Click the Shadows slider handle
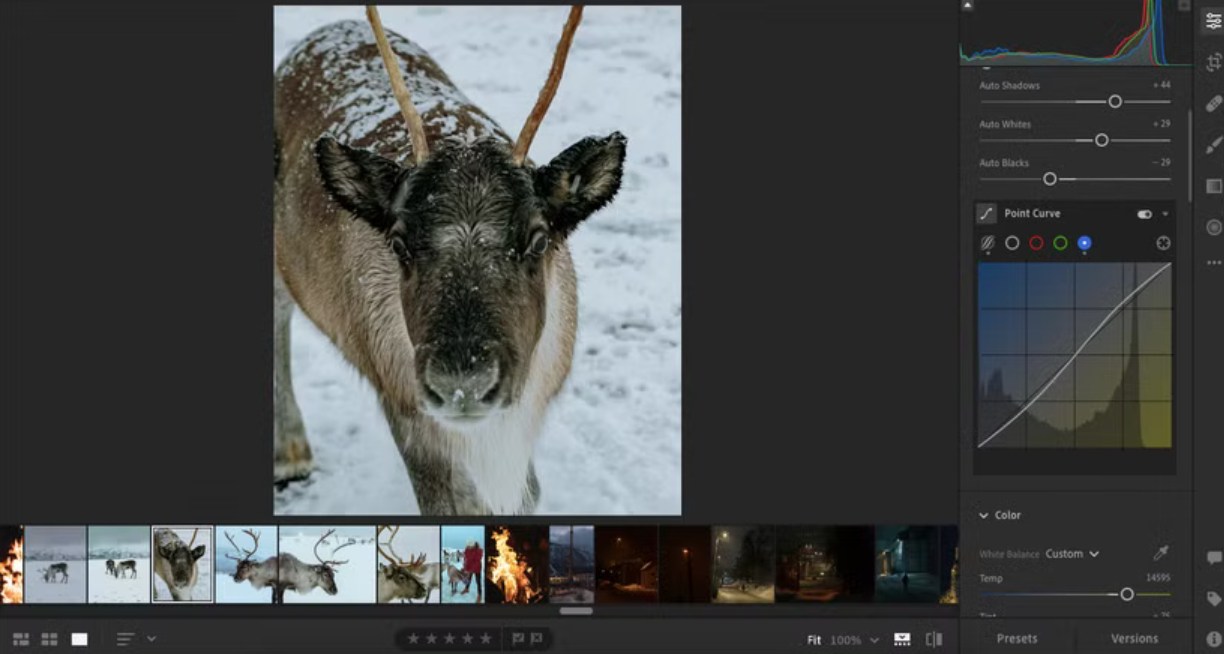Image resolution: width=1224 pixels, height=654 pixels. tap(1115, 102)
